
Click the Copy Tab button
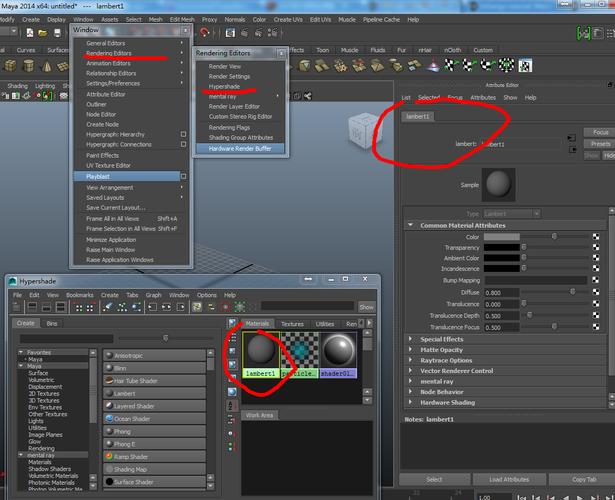(x=583, y=479)
